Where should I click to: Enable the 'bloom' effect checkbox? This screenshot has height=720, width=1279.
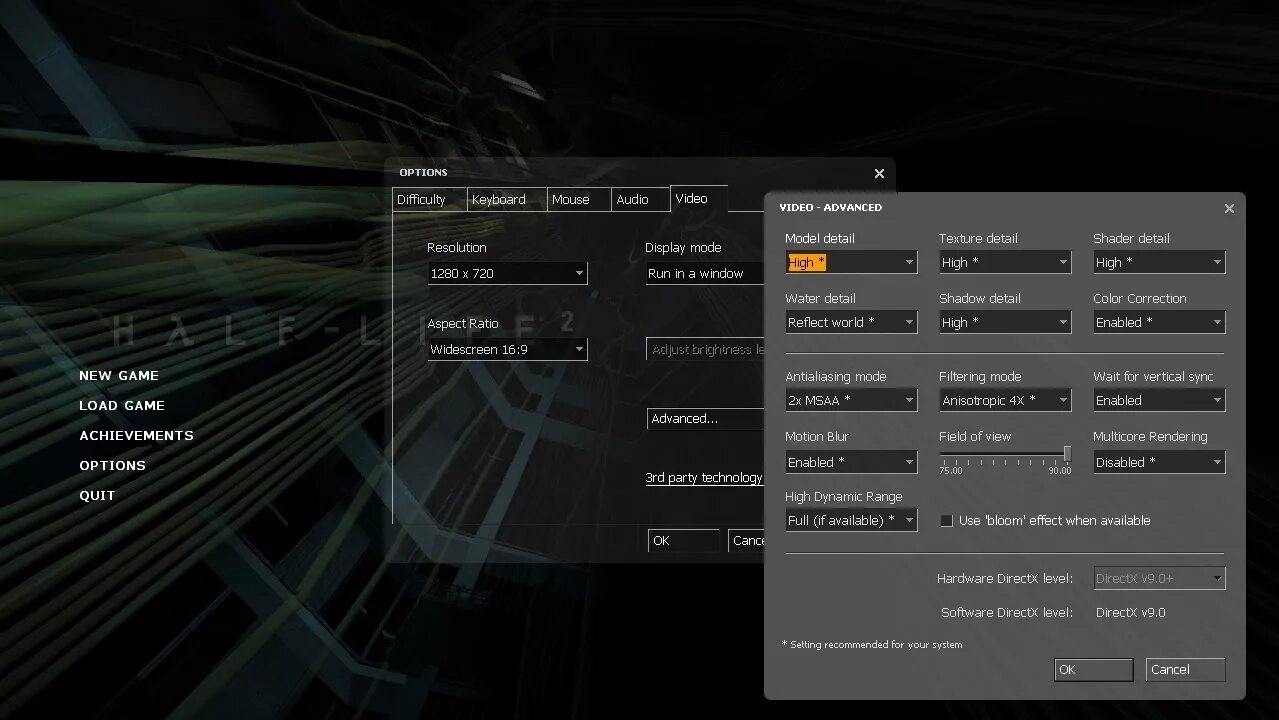click(x=946, y=521)
